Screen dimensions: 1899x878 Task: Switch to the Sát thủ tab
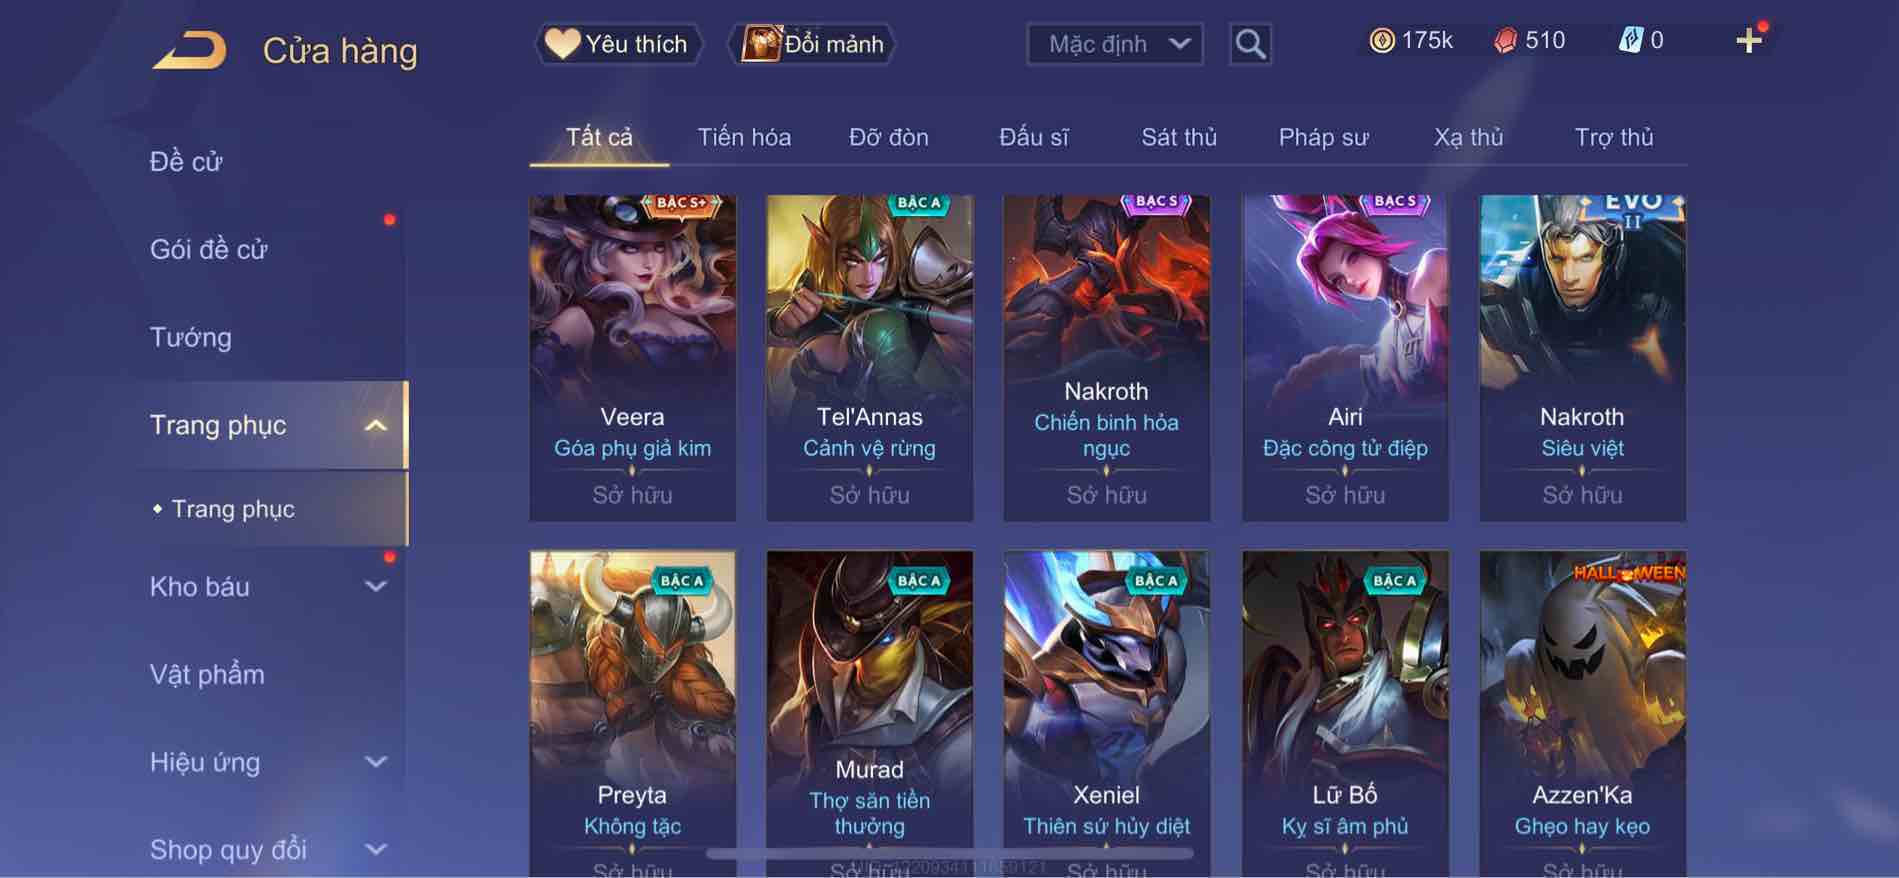(x=1179, y=137)
